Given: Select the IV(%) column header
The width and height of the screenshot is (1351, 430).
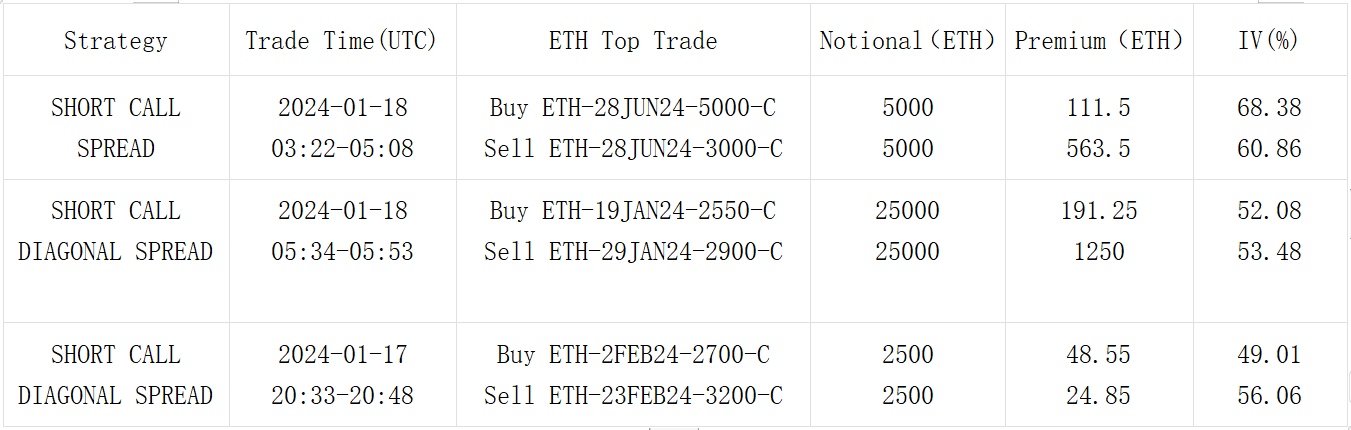Looking at the screenshot, I should pos(1268,41).
